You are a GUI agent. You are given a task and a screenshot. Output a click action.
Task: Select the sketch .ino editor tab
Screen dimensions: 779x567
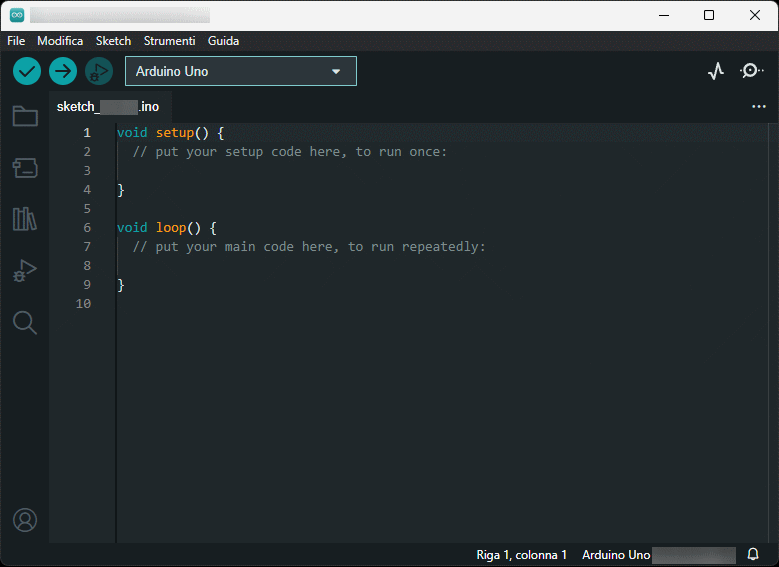click(x=108, y=106)
